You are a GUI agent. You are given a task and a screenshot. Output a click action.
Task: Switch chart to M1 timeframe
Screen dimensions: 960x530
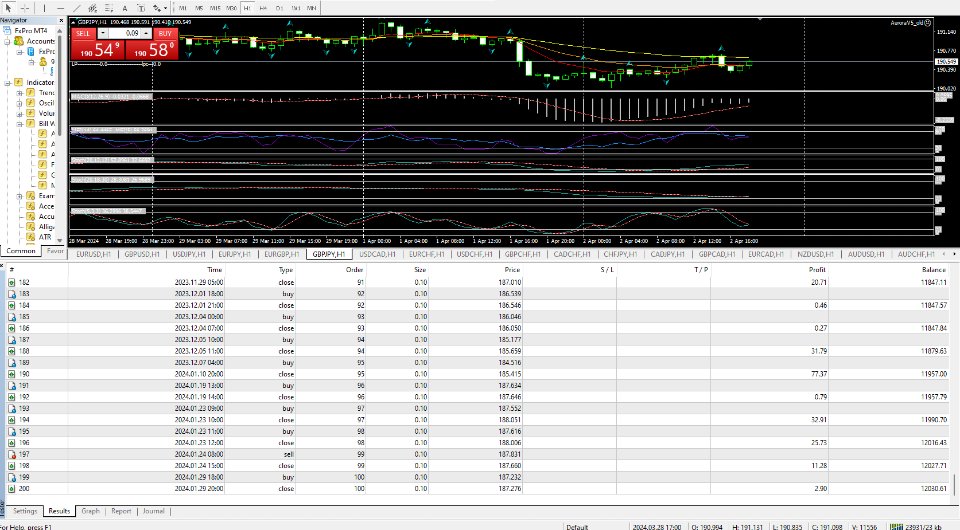click(x=182, y=8)
